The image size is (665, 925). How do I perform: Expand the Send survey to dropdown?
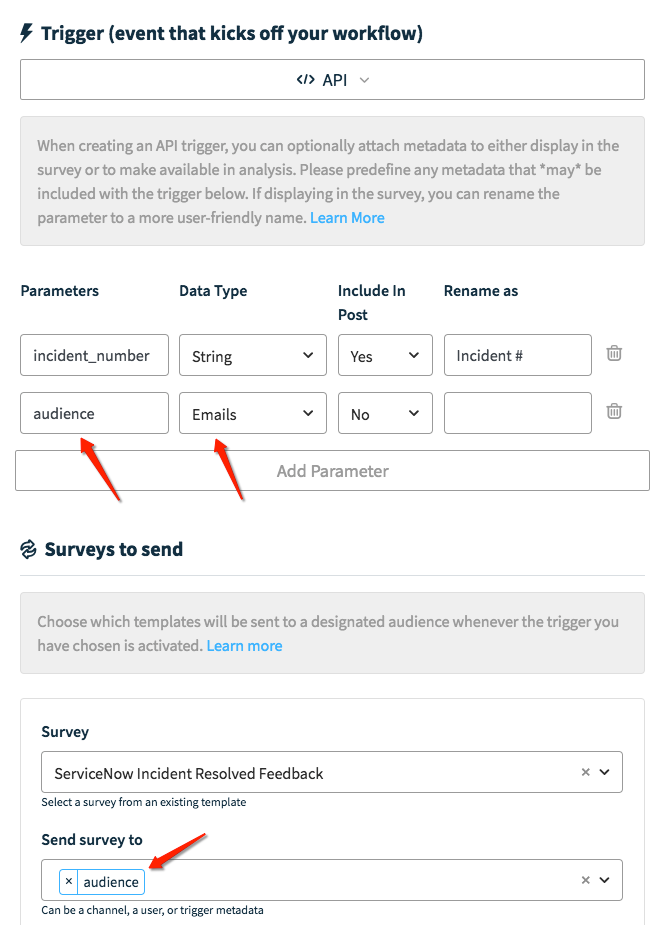click(605, 880)
